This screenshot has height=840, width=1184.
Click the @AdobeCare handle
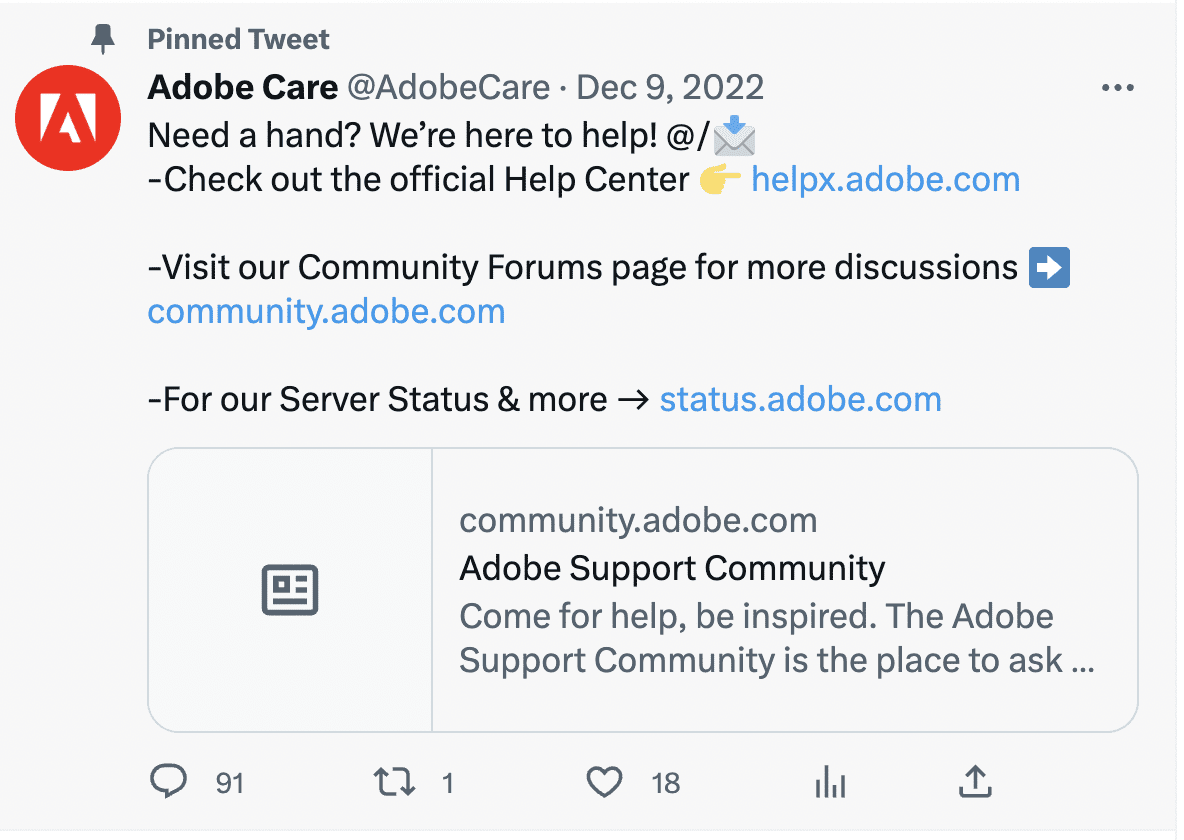tap(448, 88)
